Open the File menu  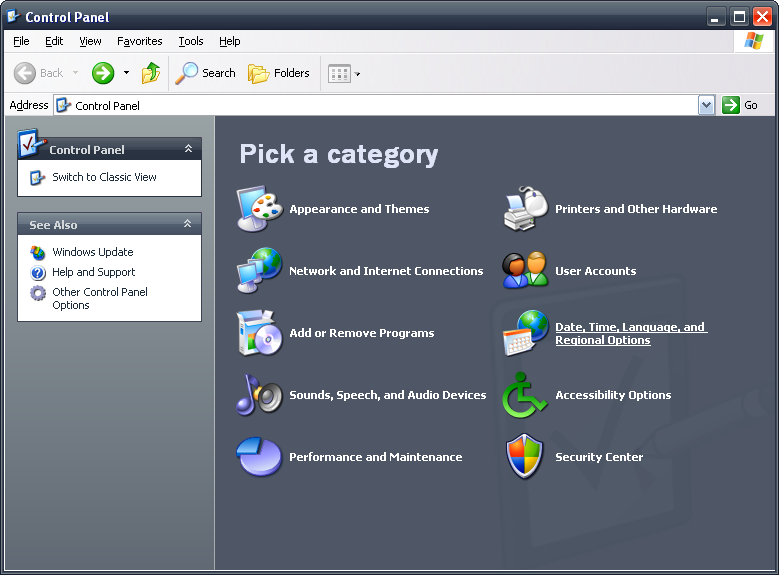coord(21,41)
